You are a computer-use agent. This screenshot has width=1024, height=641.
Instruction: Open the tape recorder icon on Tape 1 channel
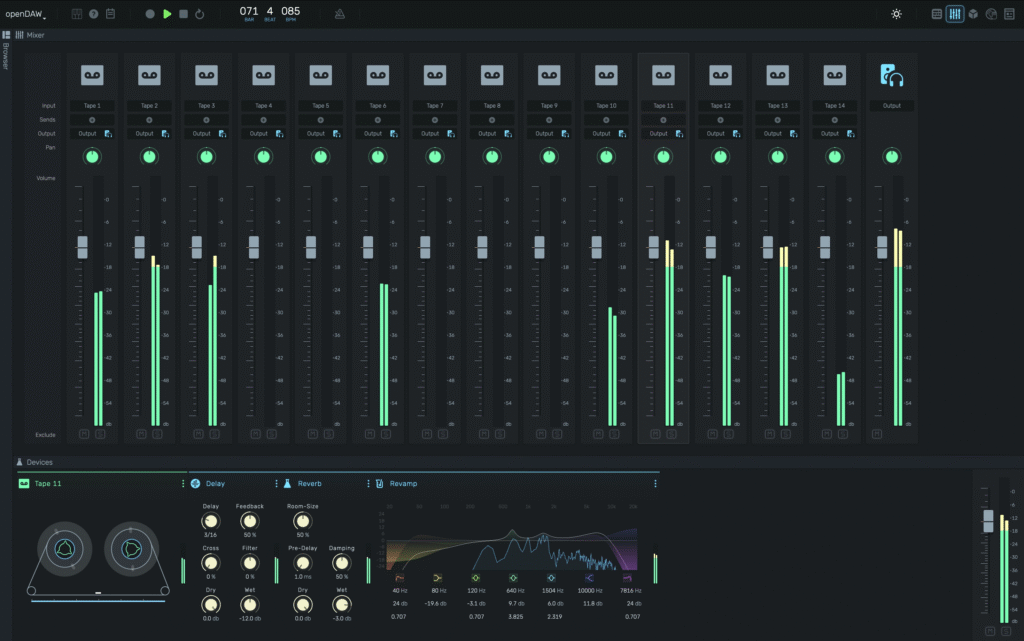pyautogui.click(x=92, y=72)
